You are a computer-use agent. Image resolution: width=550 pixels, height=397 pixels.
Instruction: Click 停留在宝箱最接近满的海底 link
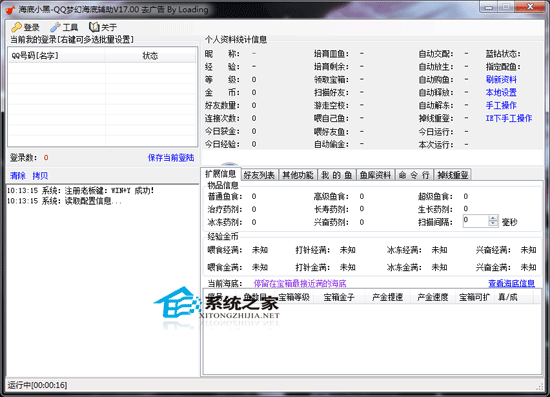pos(300,283)
